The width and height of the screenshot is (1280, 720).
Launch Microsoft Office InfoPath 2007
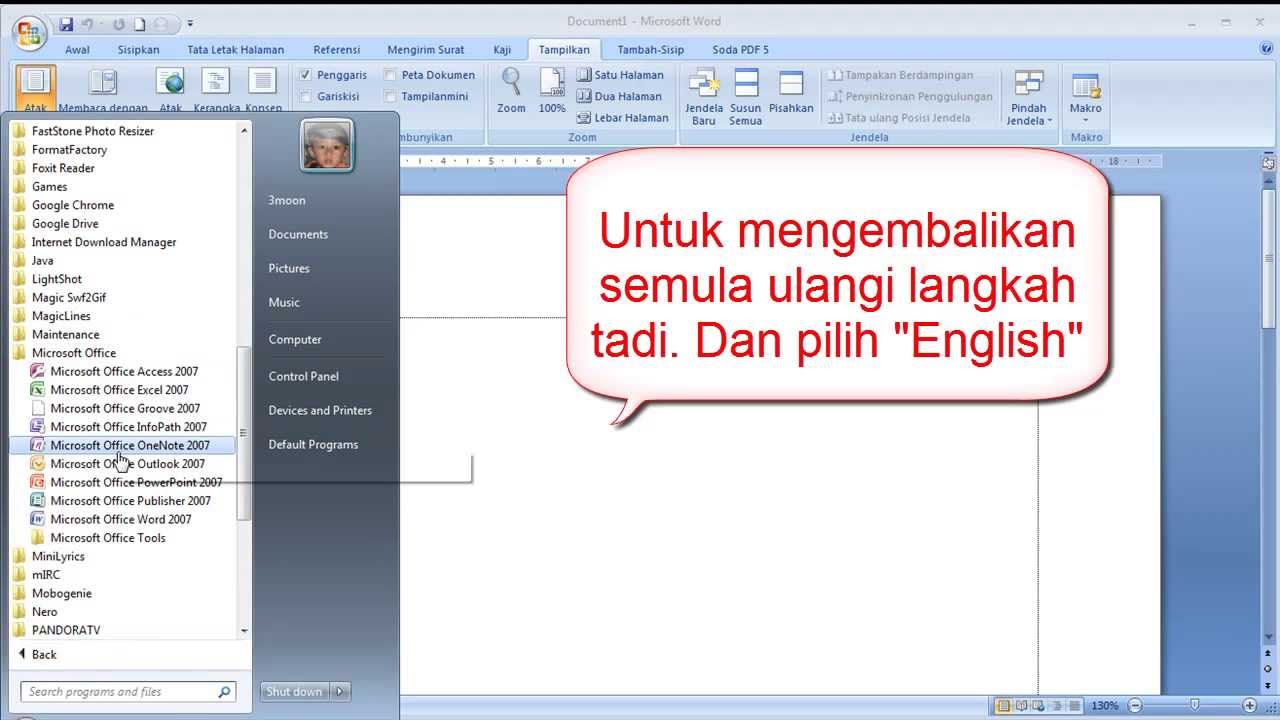(128, 427)
